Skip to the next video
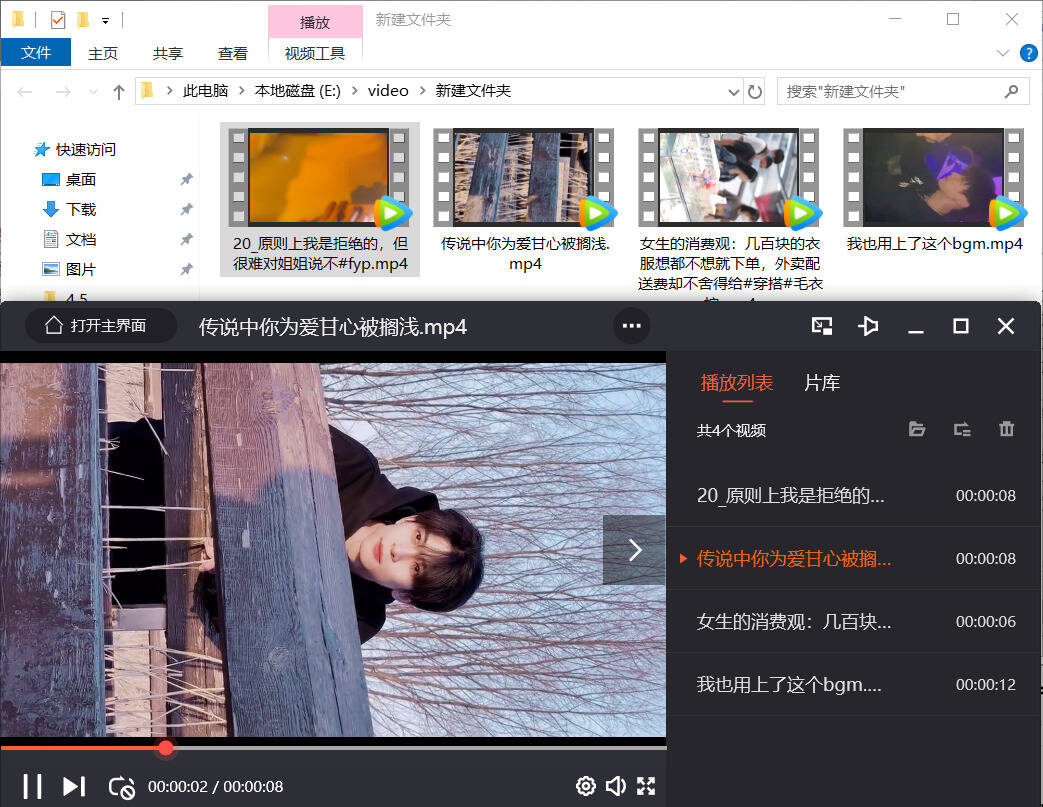Screen dimensions: 1043x807 pos(74,786)
